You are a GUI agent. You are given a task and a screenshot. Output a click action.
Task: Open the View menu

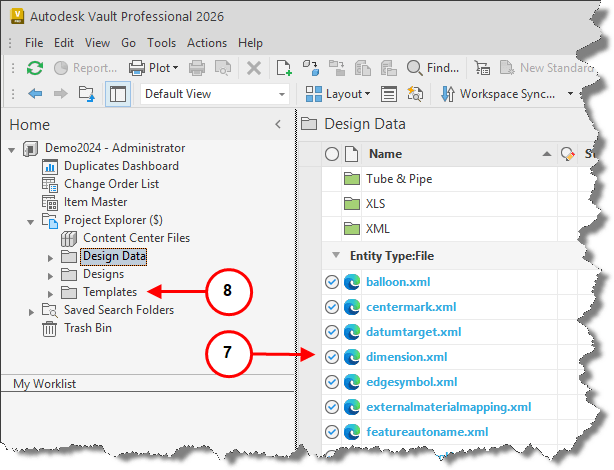pyautogui.click(x=98, y=43)
